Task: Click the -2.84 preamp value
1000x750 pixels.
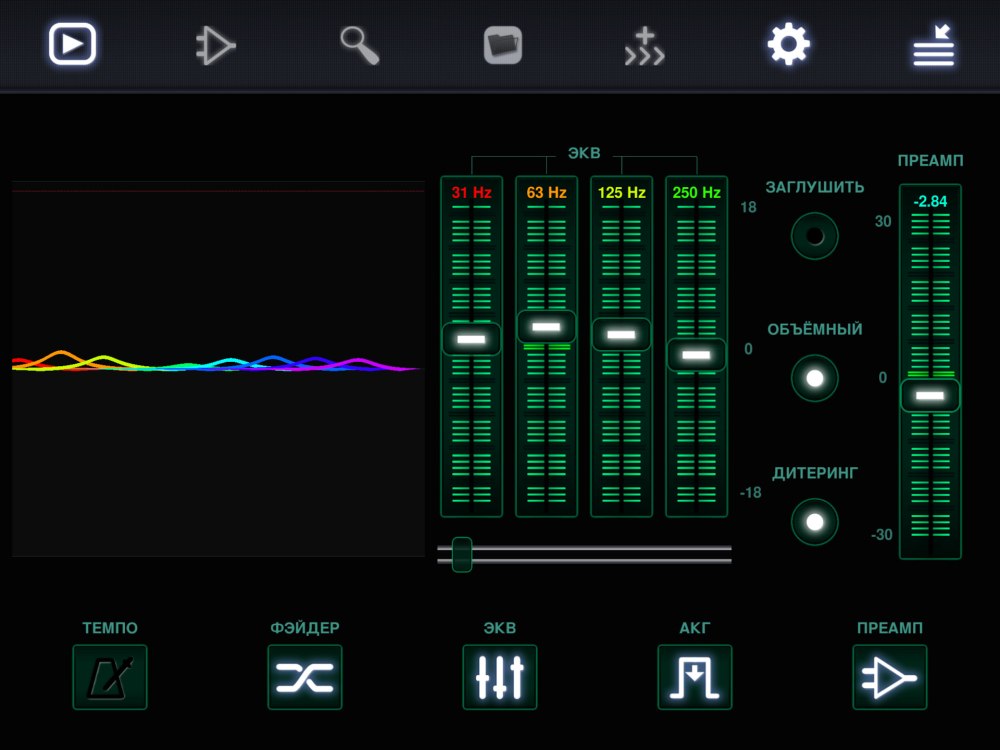Action: point(930,202)
